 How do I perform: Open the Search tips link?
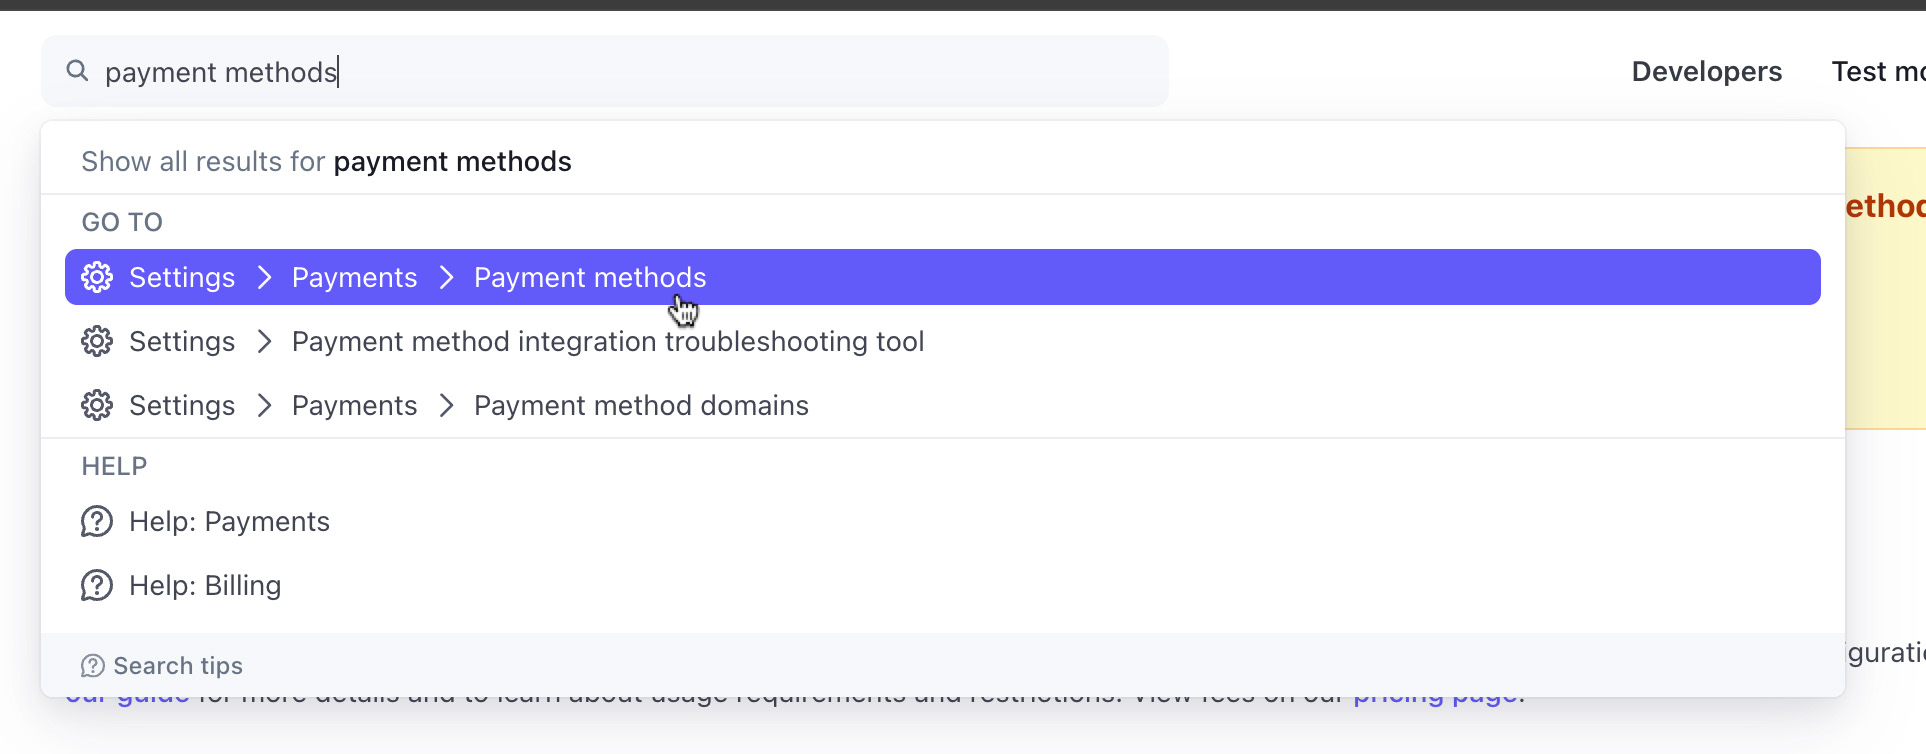coord(178,666)
